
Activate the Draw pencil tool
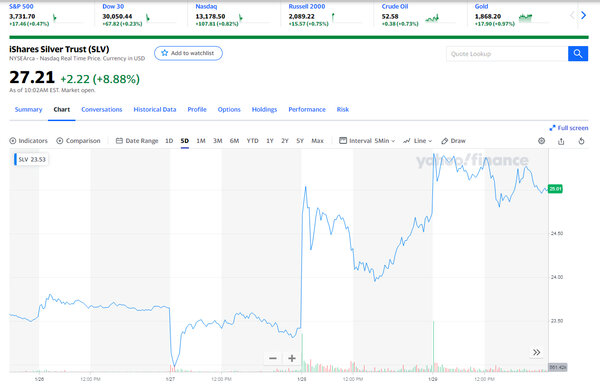tap(453, 141)
